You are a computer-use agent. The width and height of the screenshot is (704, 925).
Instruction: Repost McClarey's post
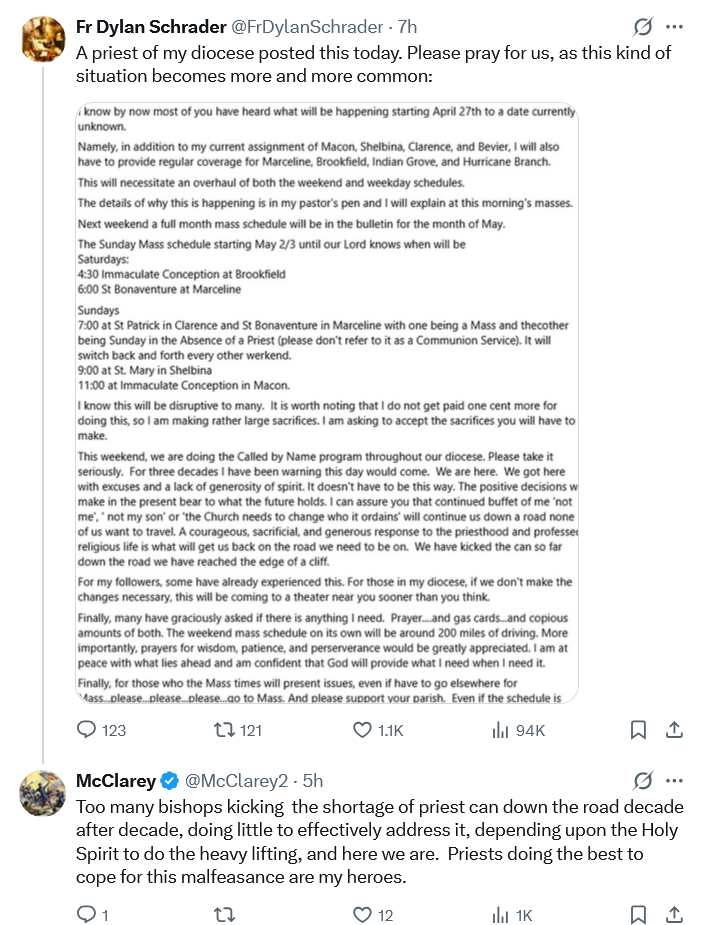225,915
